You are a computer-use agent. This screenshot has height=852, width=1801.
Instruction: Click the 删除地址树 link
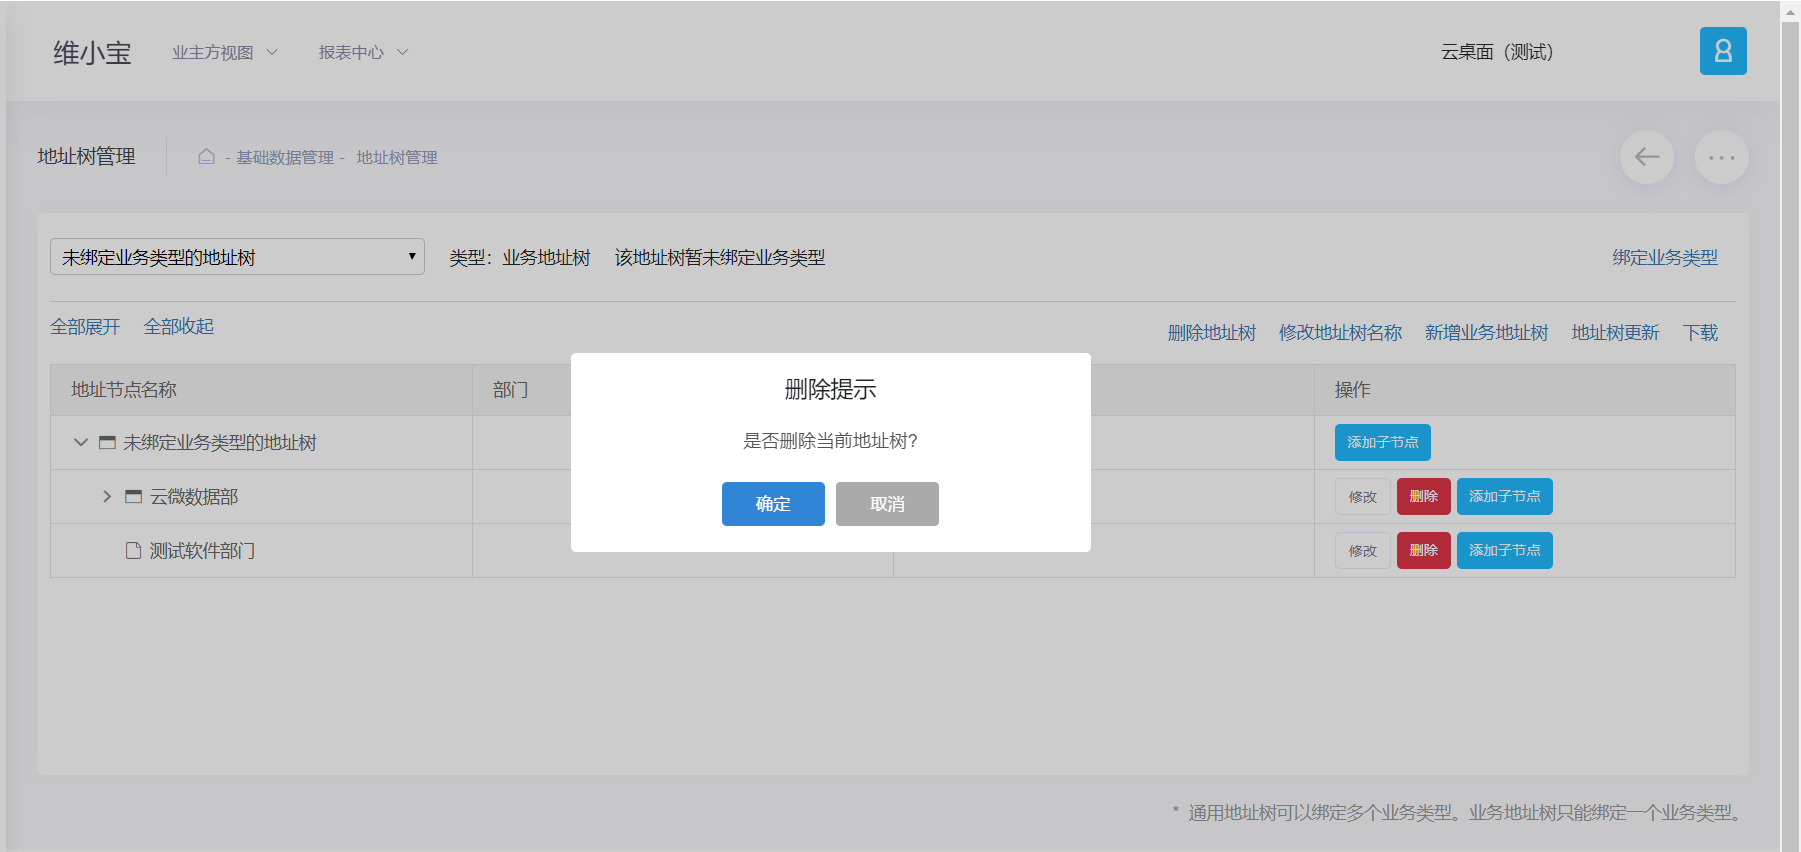pyautogui.click(x=1212, y=333)
